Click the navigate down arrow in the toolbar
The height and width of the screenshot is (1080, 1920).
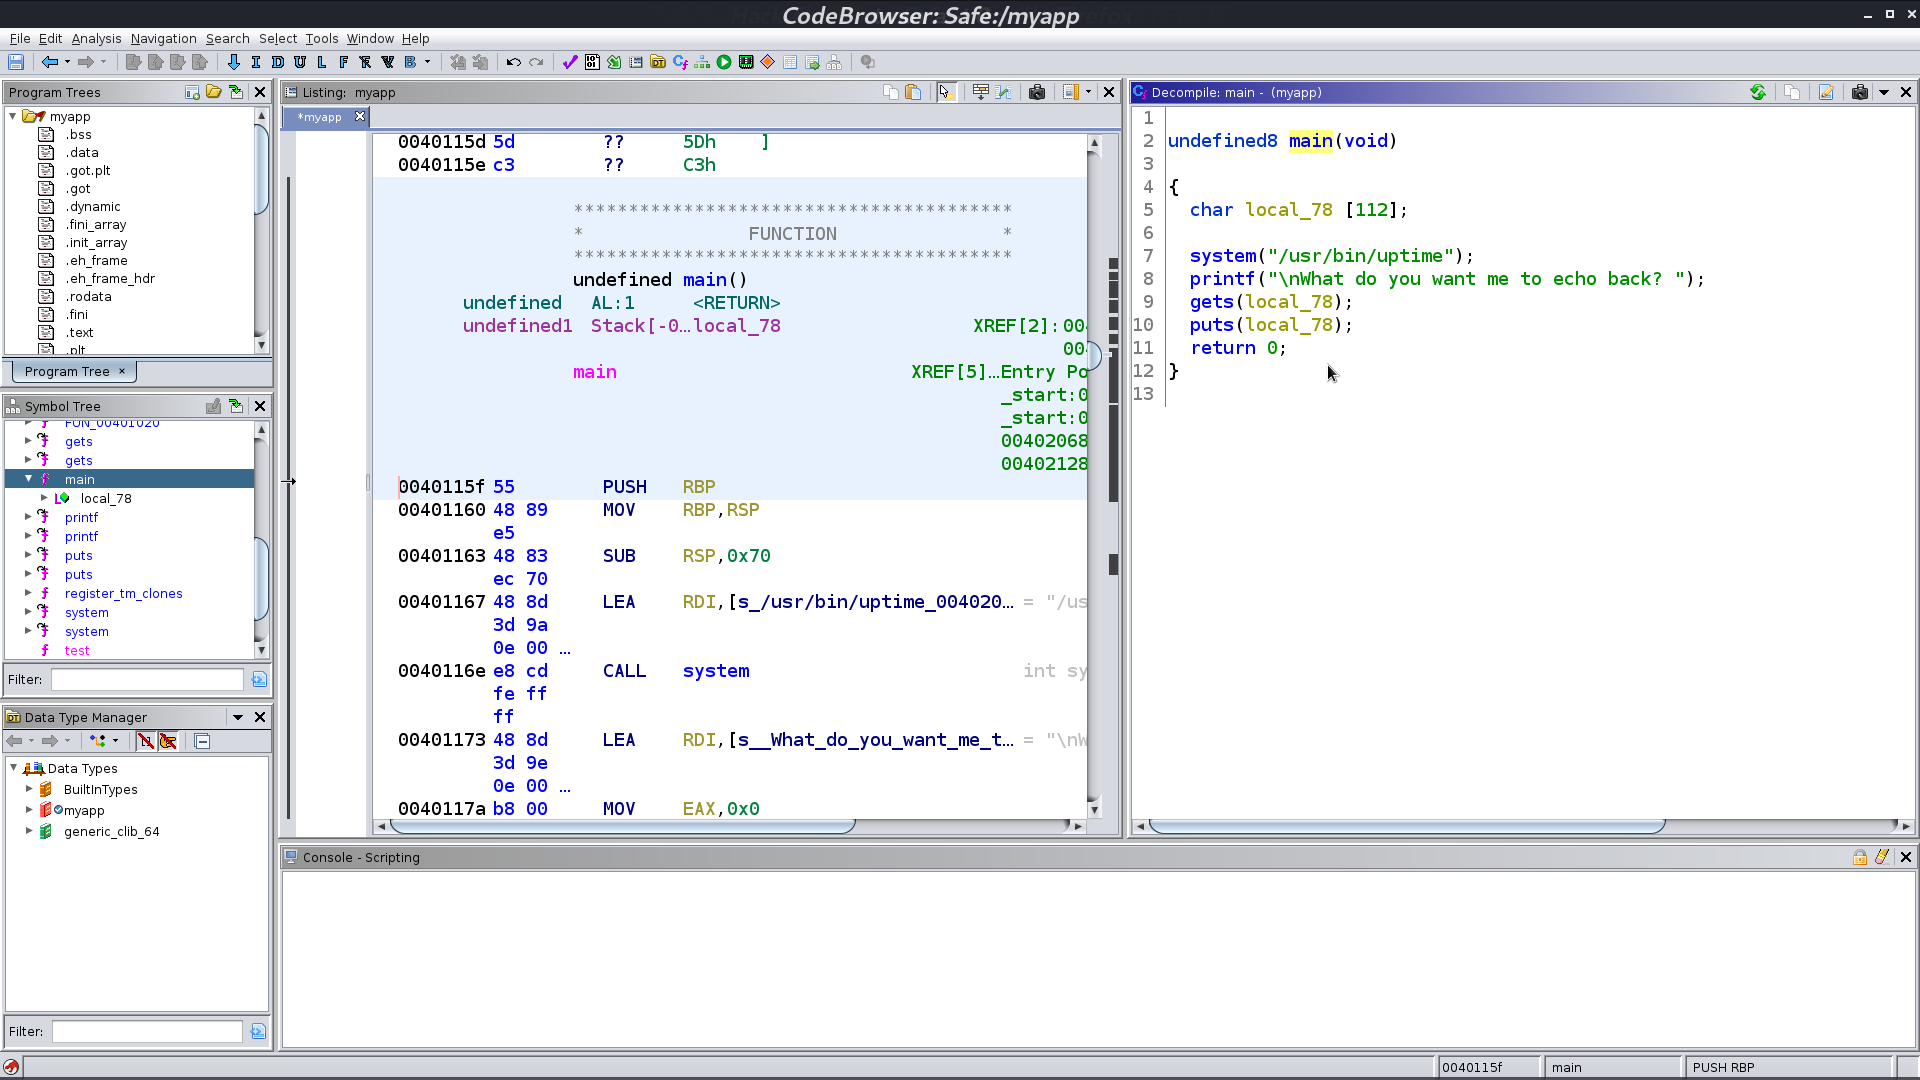[x=234, y=62]
